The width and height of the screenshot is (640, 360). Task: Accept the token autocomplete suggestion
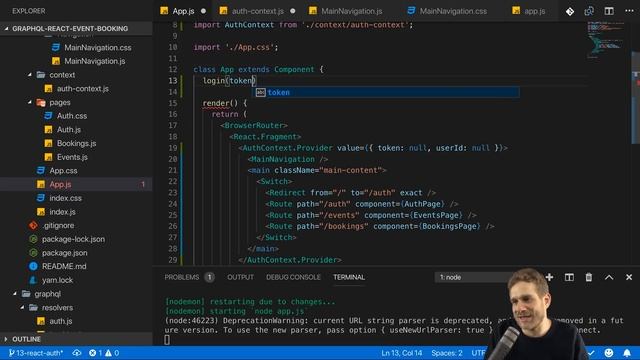pos(386,92)
